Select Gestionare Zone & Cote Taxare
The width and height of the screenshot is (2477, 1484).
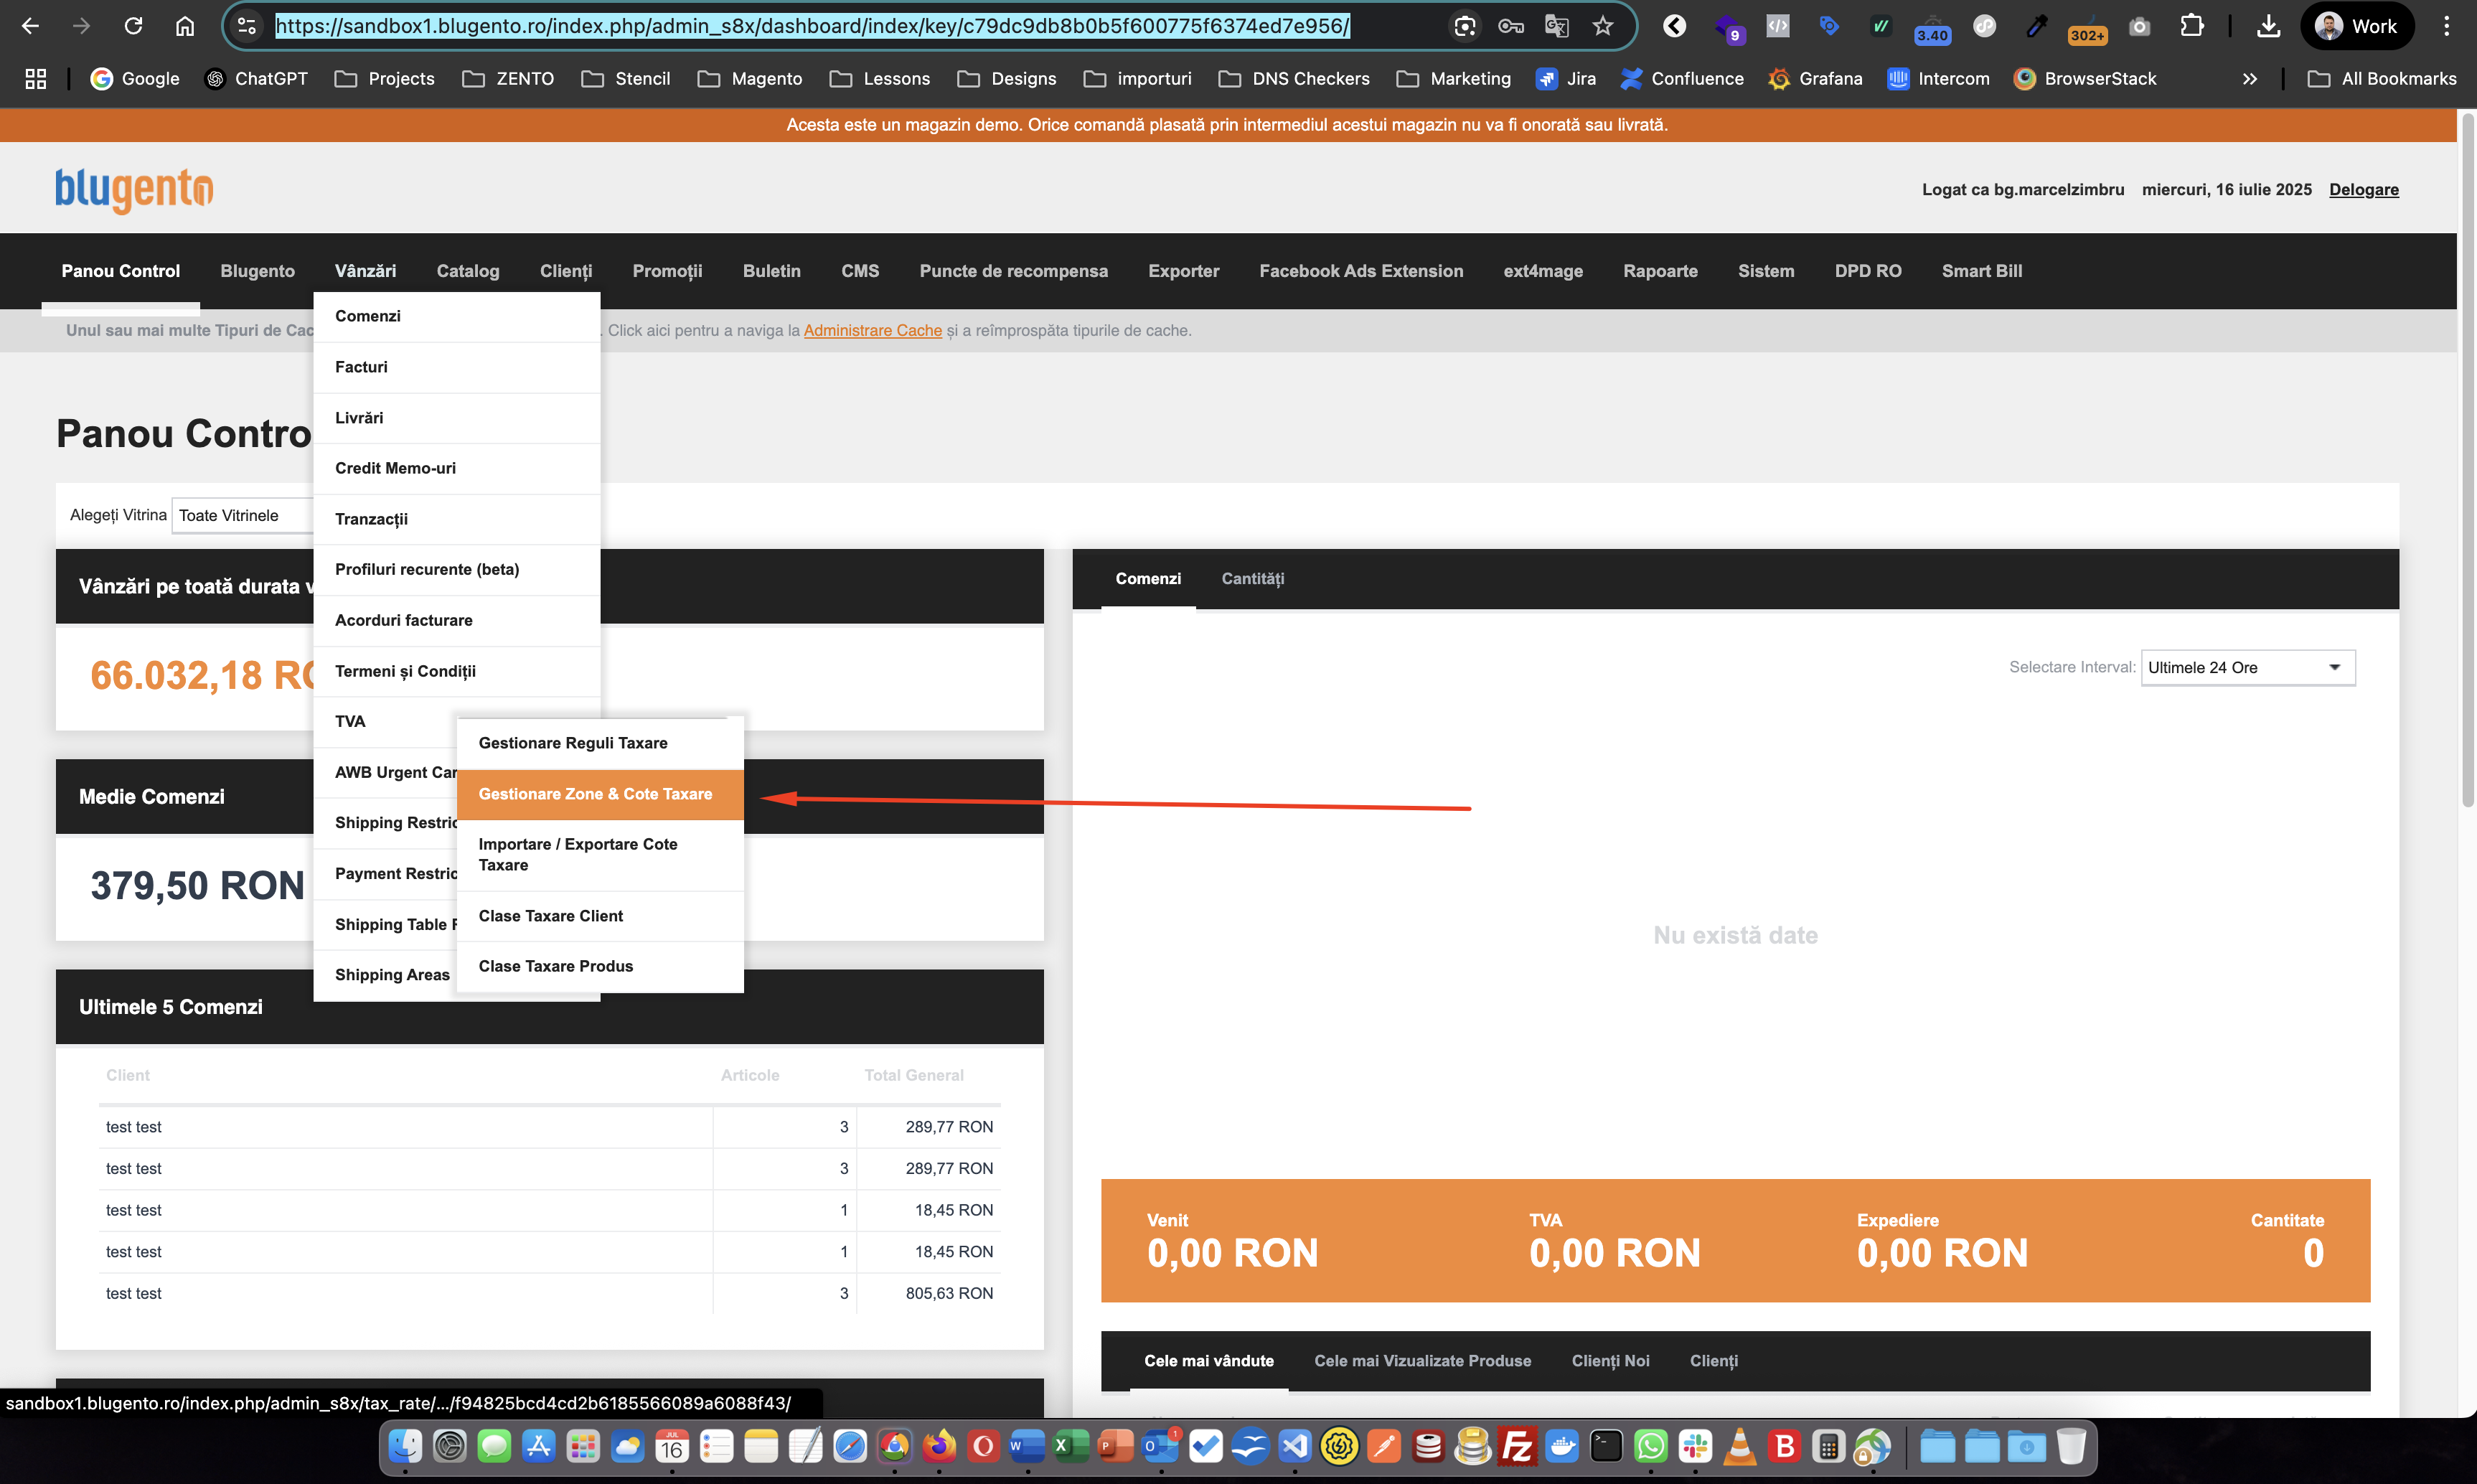pyautogui.click(x=600, y=794)
